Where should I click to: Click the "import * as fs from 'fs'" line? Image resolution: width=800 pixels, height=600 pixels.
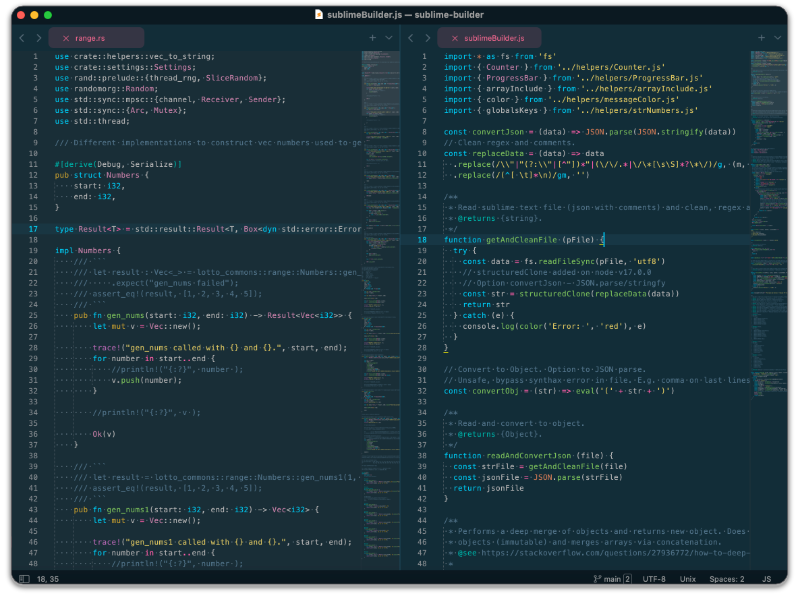click(x=499, y=57)
